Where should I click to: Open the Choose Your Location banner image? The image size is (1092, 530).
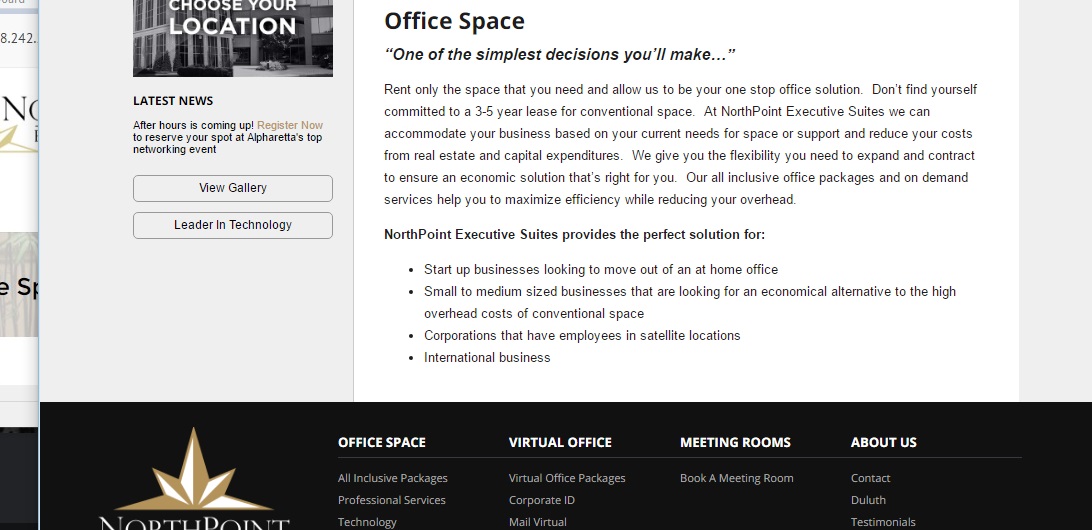point(233,38)
